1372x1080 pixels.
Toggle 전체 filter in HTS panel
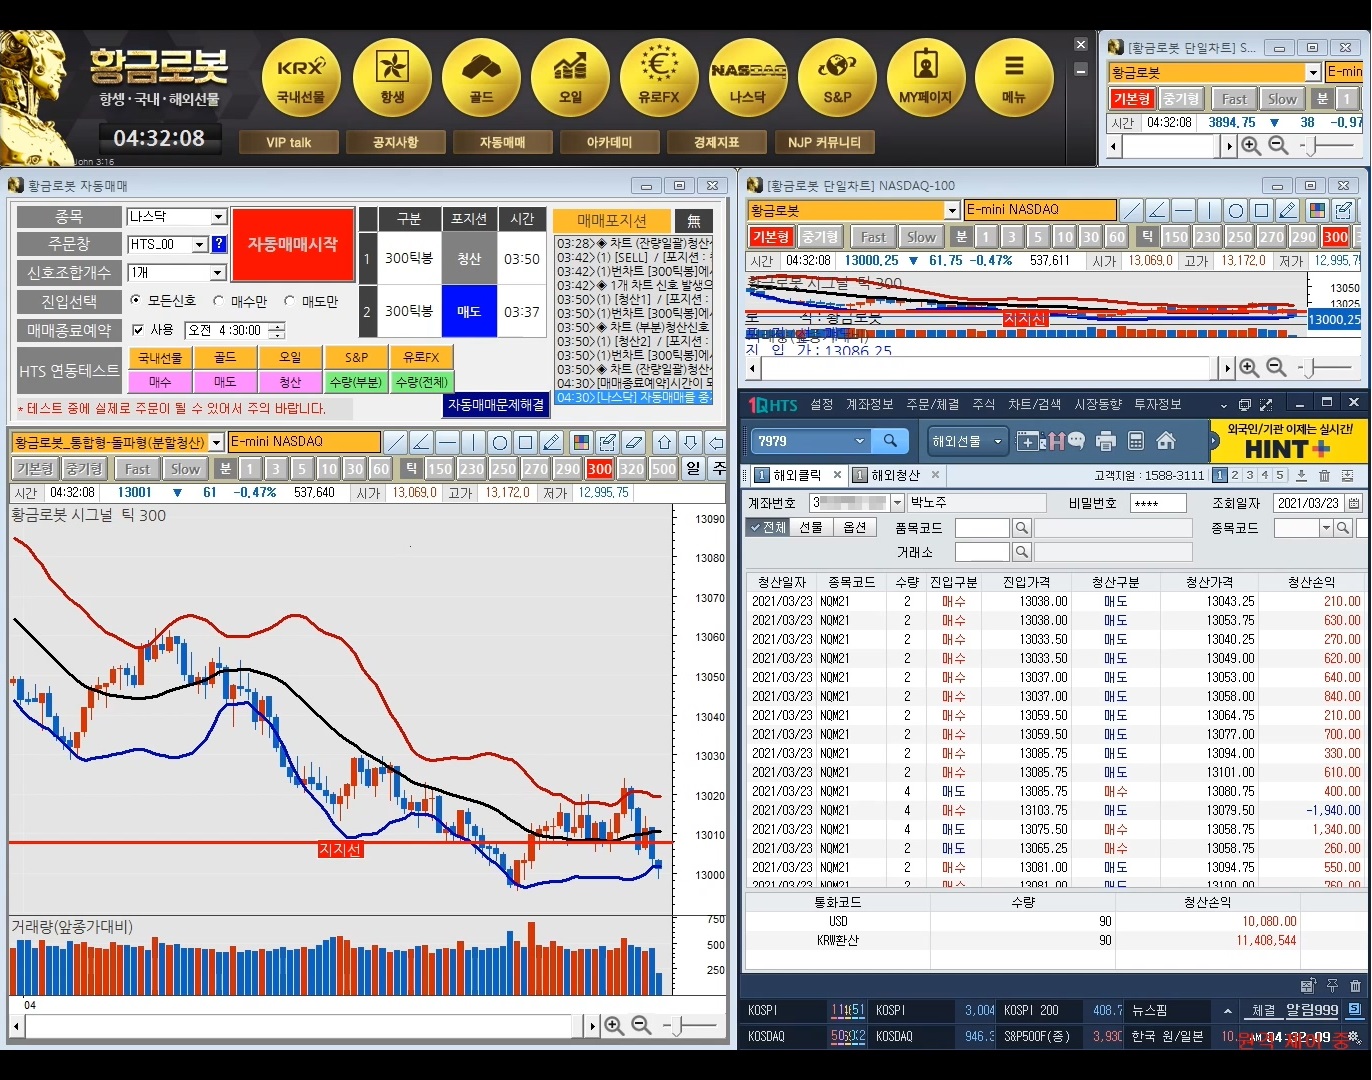tap(768, 527)
